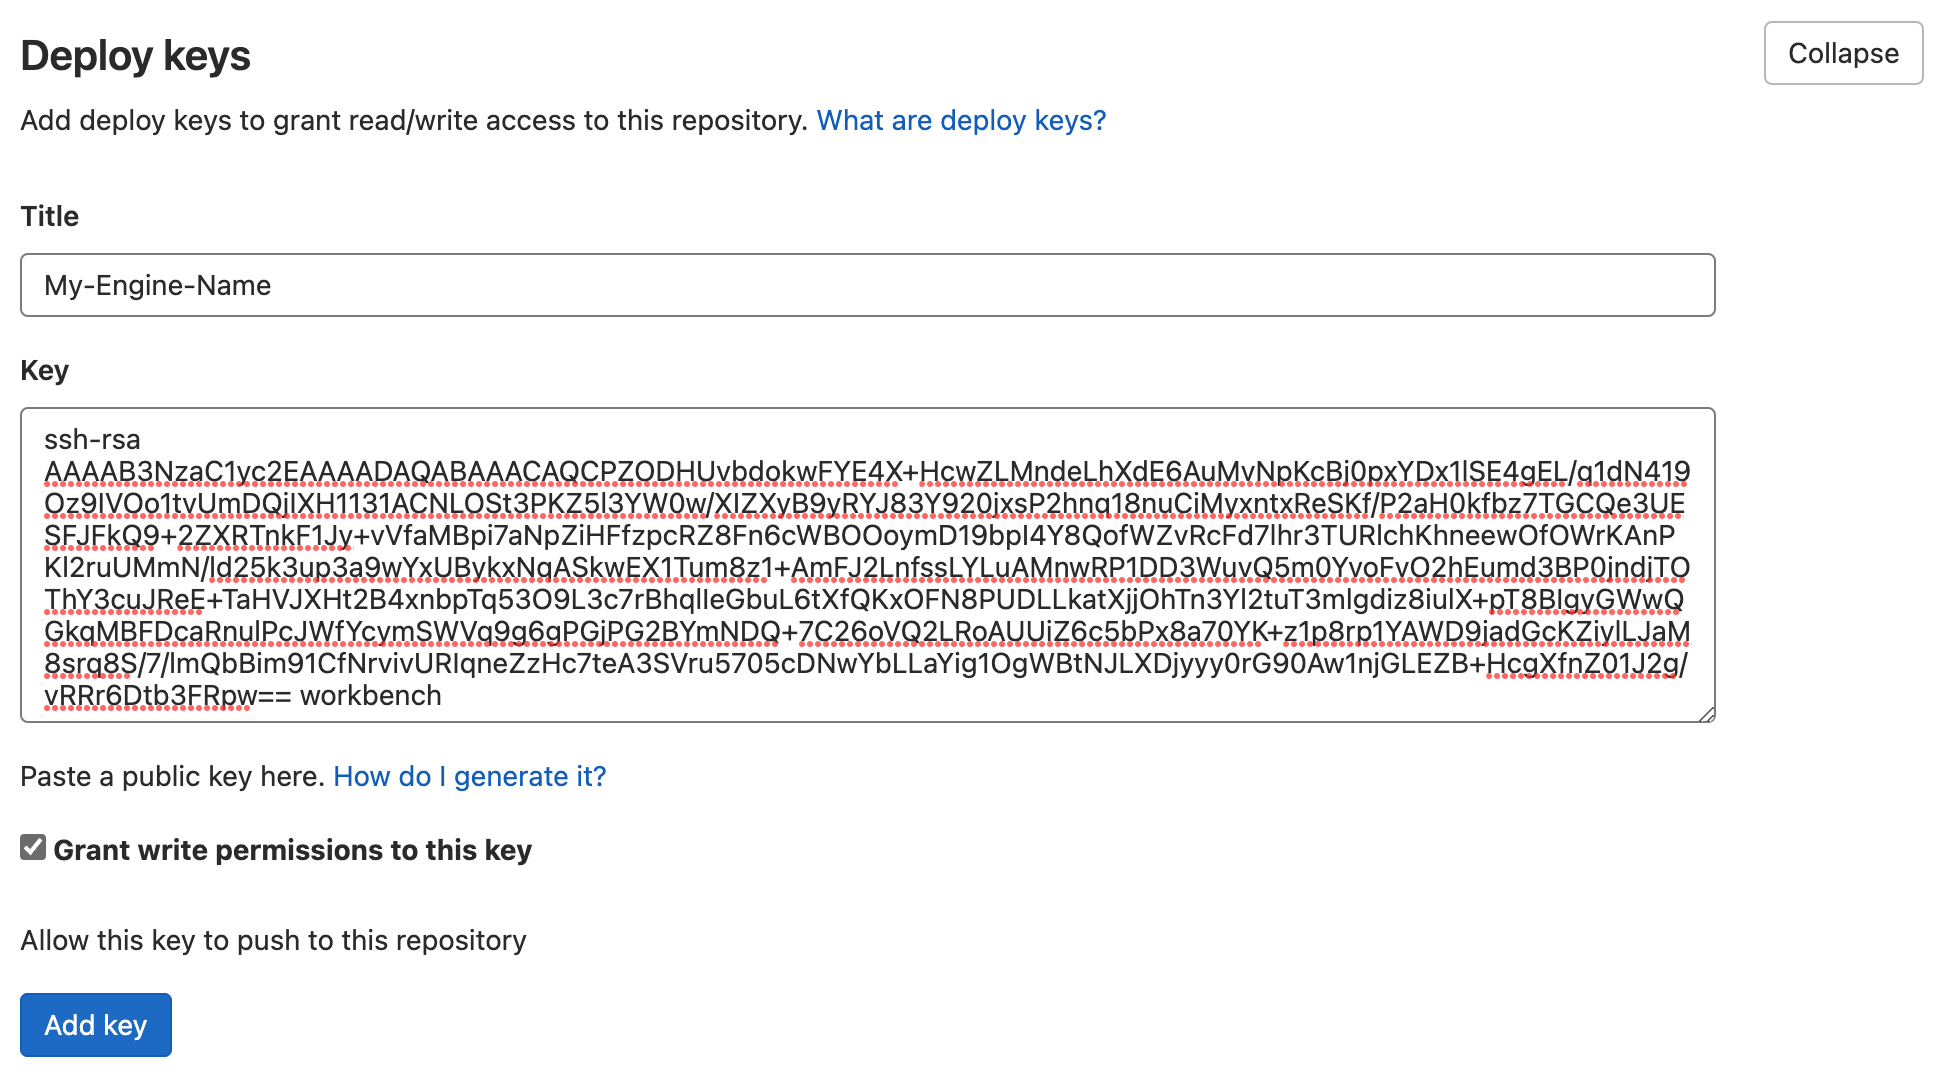Click the key line starting with "ThY3cuJReE+TaHVJXHt2B4"

pos(863,600)
